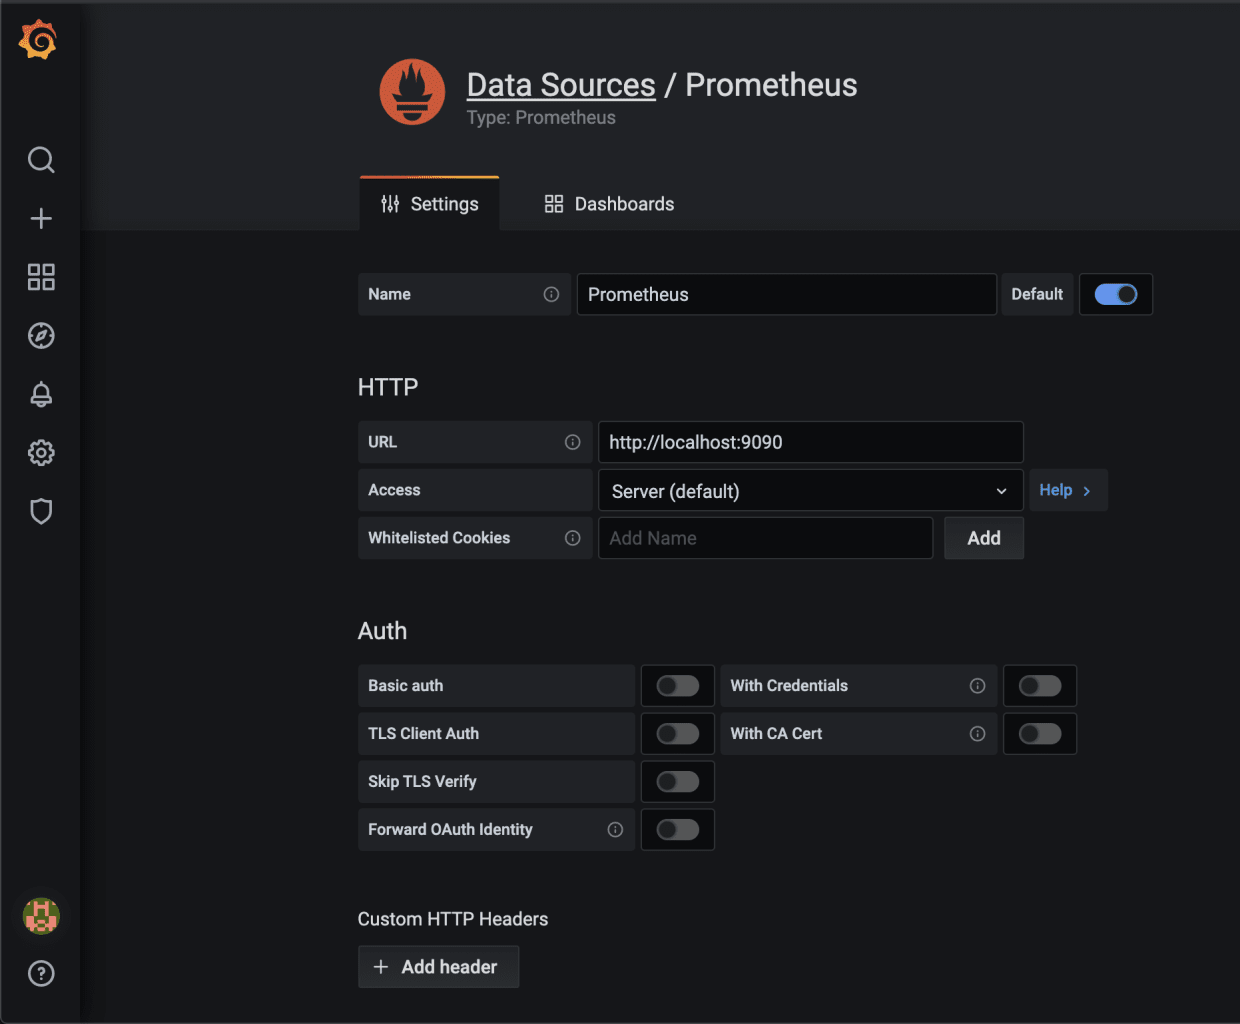The width and height of the screenshot is (1240, 1024).
Task: Open the Dashboards grid icon in sidebar
Action: 41,277
